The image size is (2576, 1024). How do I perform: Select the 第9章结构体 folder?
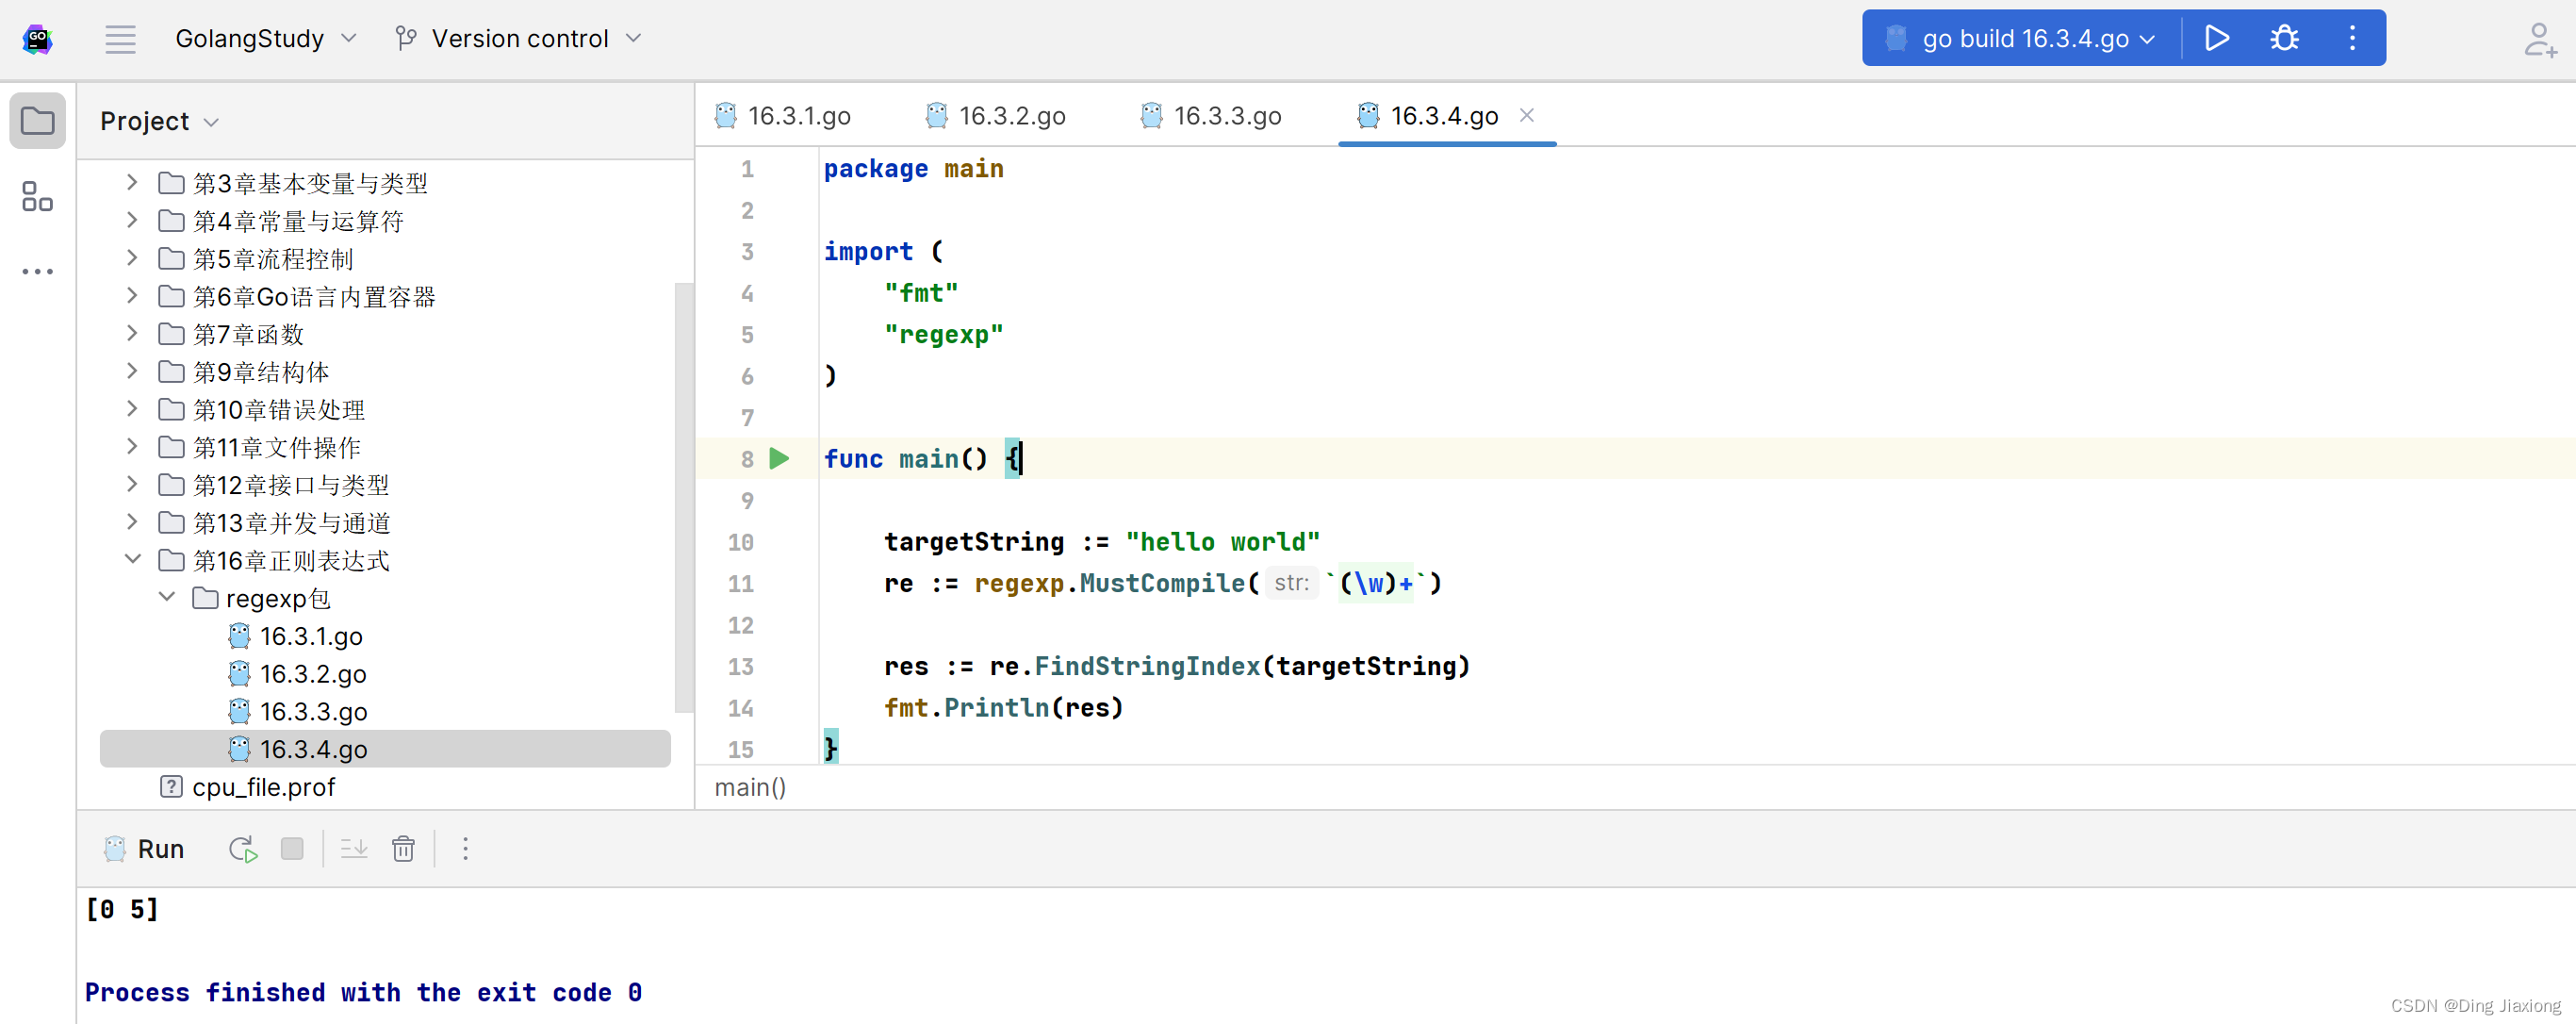tap(261, 372)
